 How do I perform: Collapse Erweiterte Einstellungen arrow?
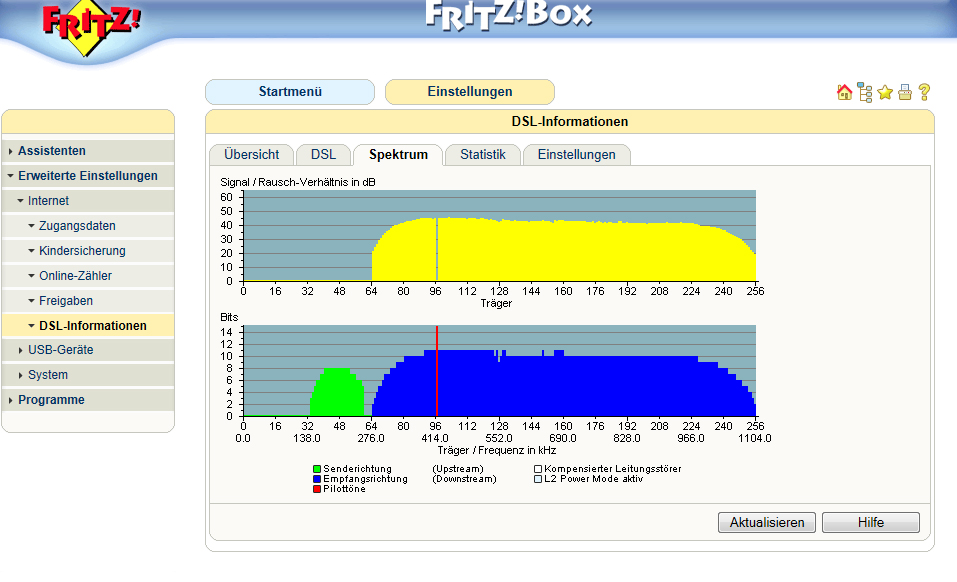pyautogui.click(x=10, y=176)
